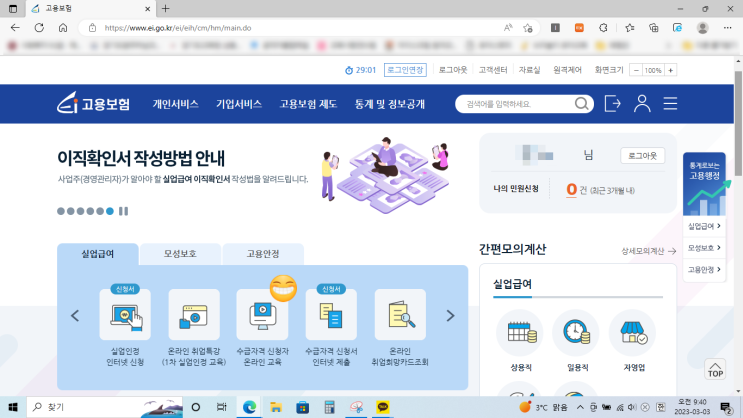Select 상용직 calculation icon

tap(520, 333)
